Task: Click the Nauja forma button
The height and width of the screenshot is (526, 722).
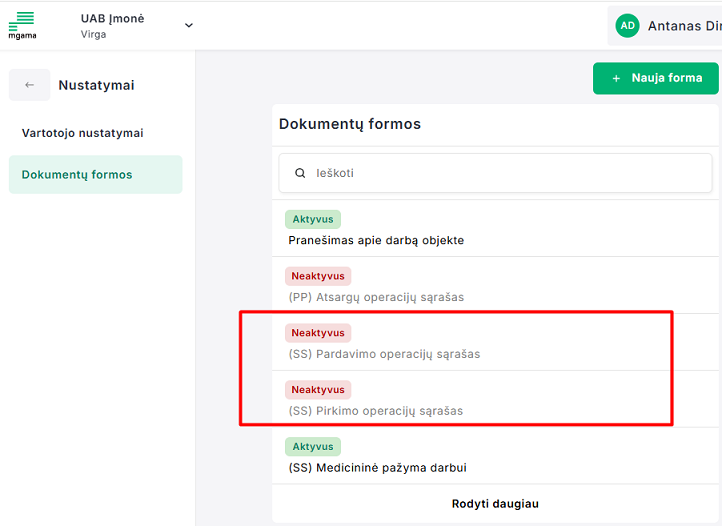Action: pos(655,78)
